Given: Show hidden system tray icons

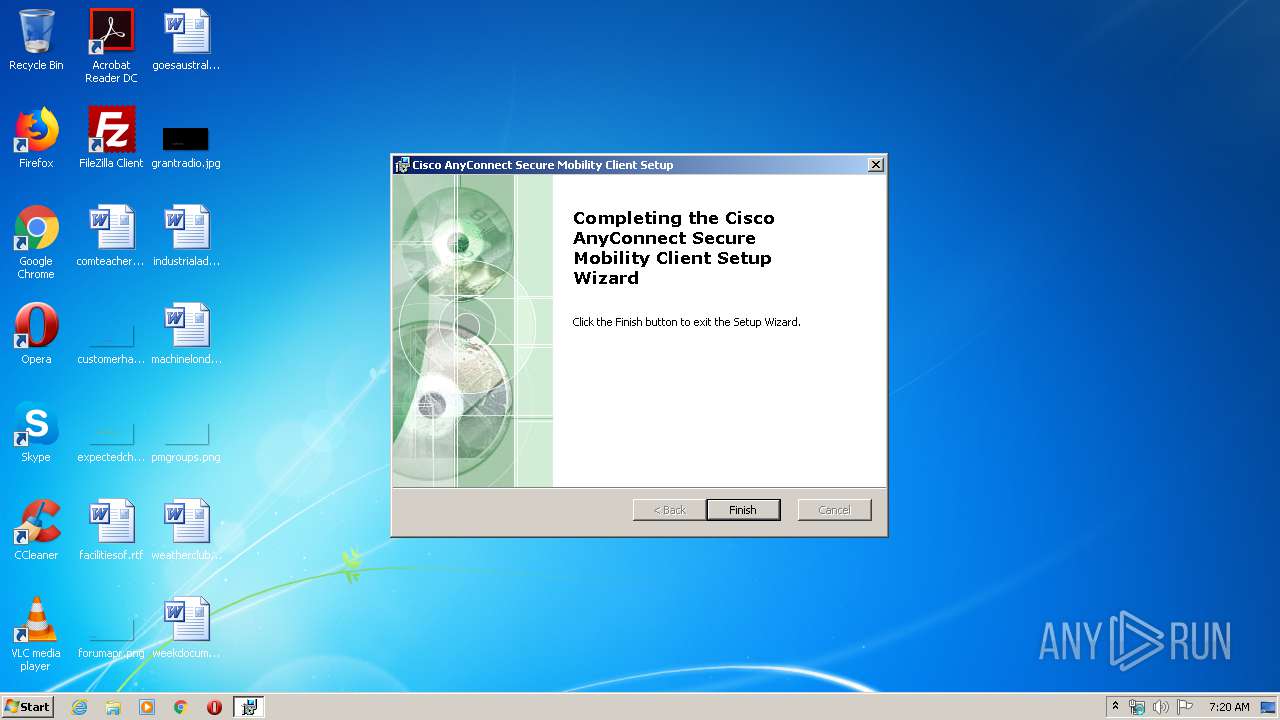Looking at the screenshot, I should (x=1116, y=707).
